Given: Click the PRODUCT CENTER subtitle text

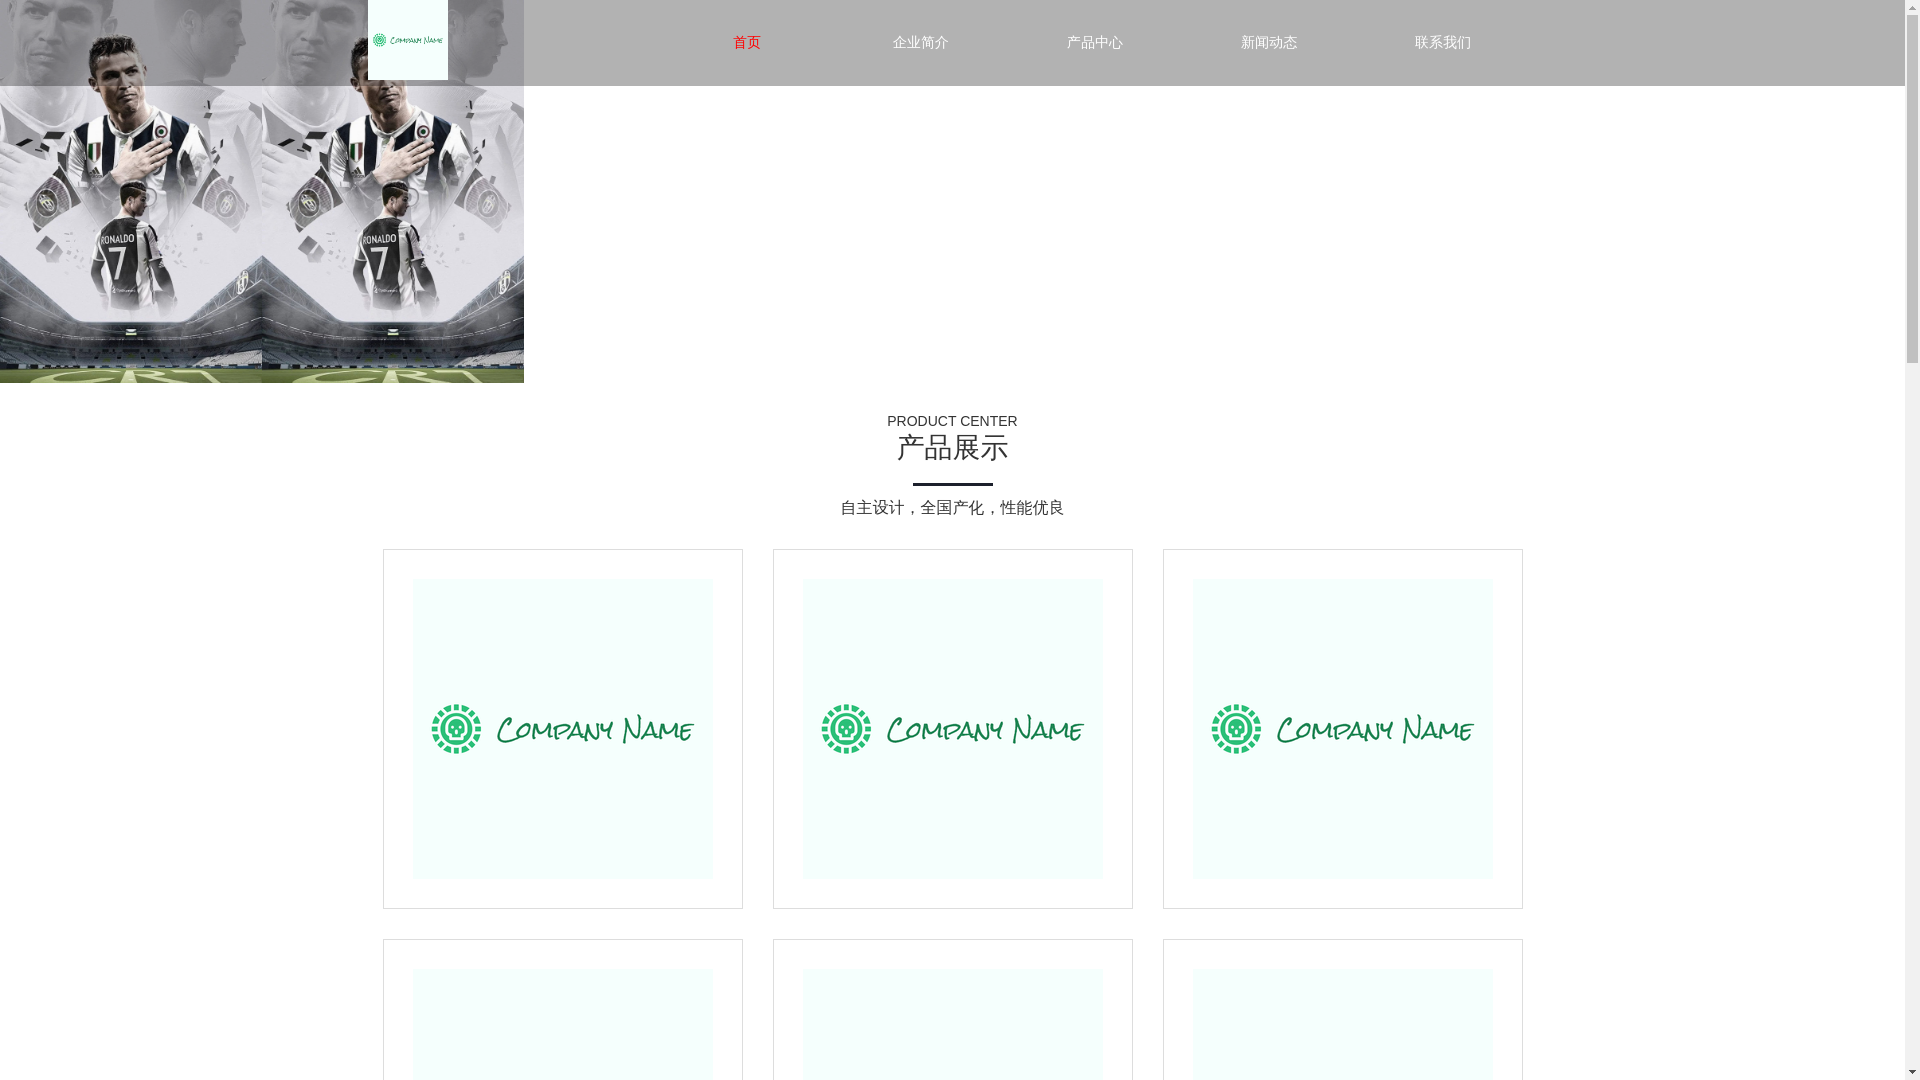Looking at the screenshot, I should click(x=952, y=421).
